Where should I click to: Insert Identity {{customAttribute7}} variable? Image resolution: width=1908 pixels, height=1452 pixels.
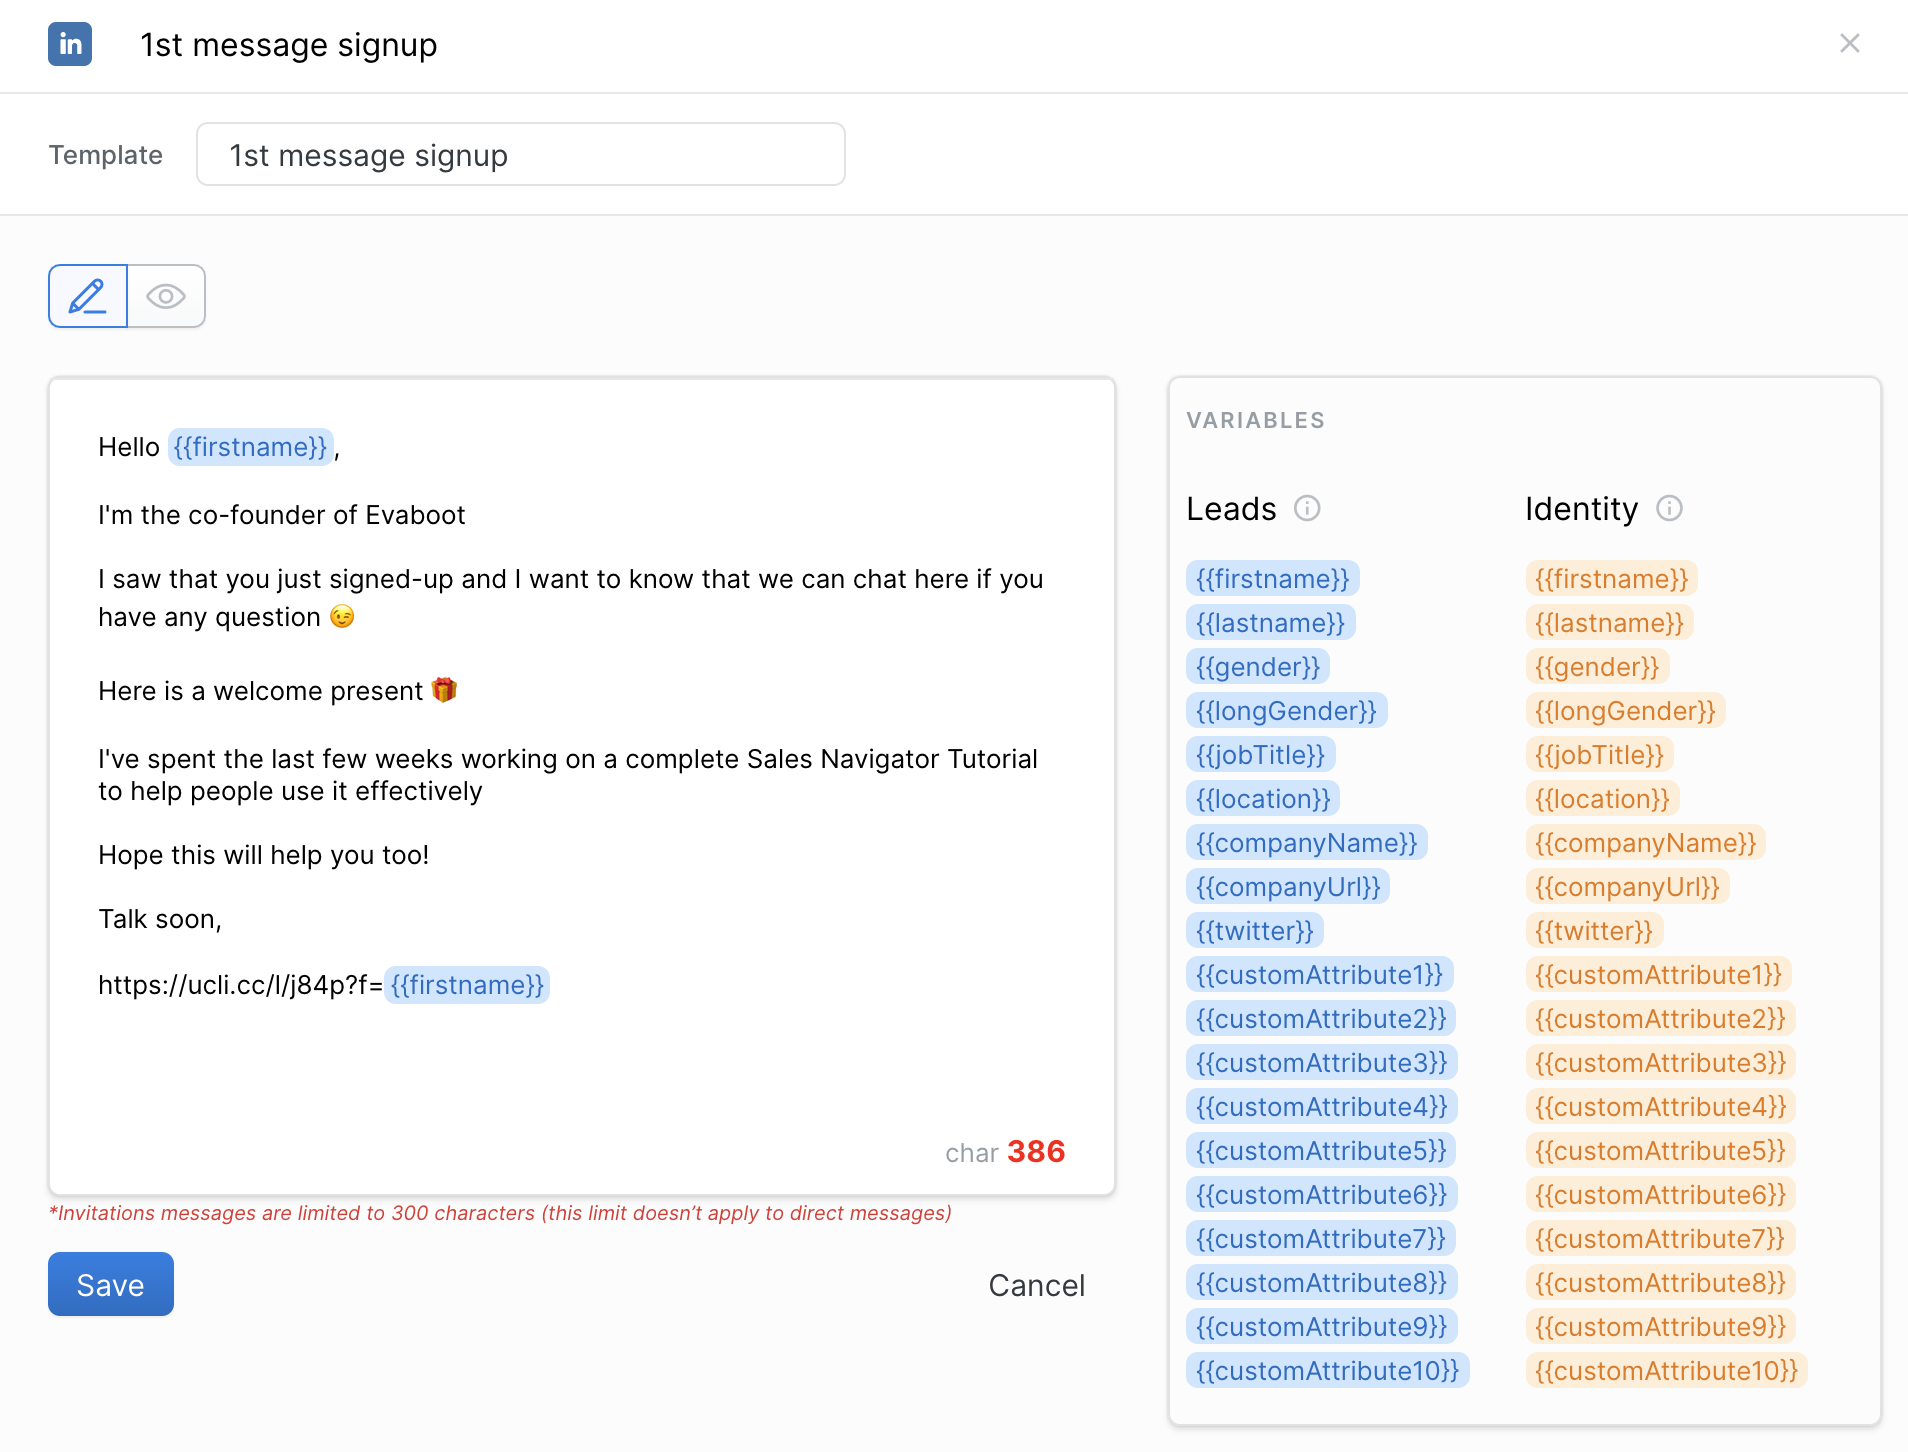(1660, 1239)
